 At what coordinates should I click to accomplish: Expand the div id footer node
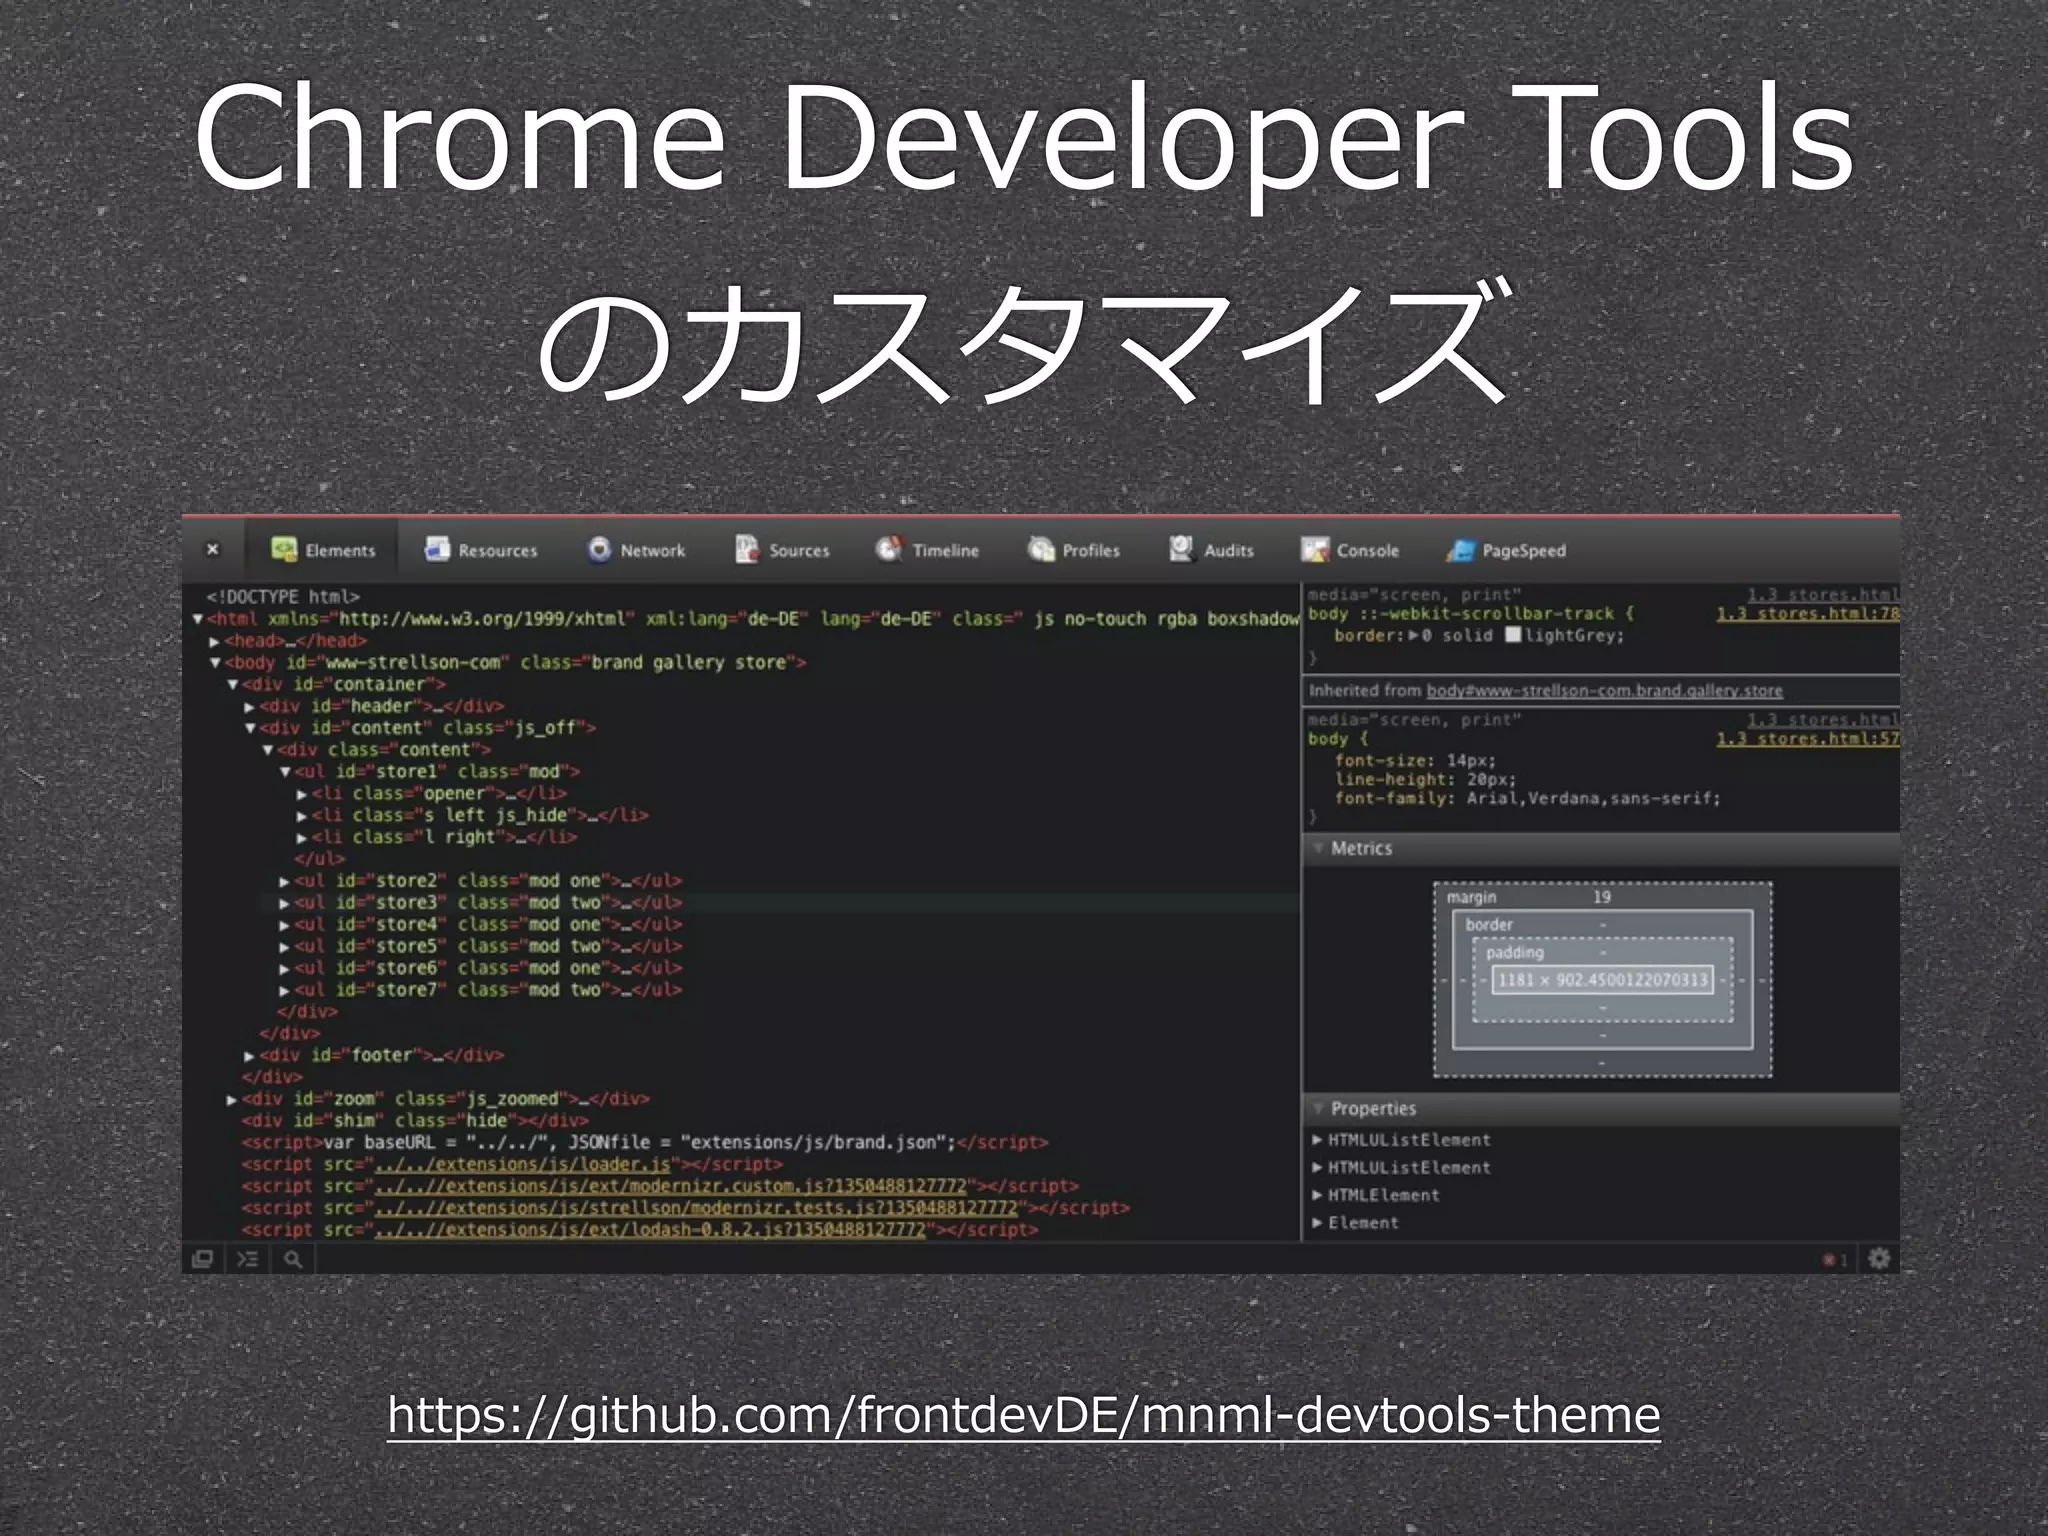pyautogui.click(x=250, y=1056)
